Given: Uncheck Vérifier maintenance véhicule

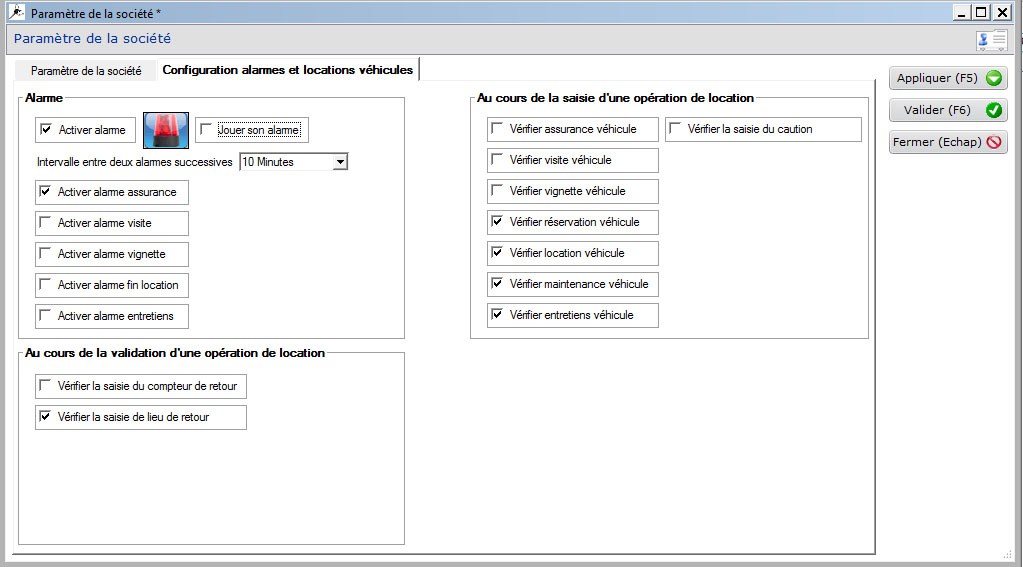Looking at the screenshot, I should [x=496, y=283].
